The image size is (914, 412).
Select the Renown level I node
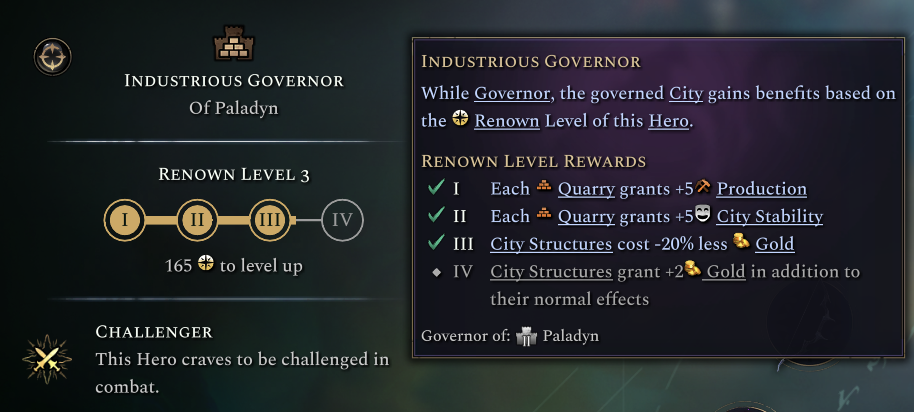pyautogui.click(x=124, y=220)
